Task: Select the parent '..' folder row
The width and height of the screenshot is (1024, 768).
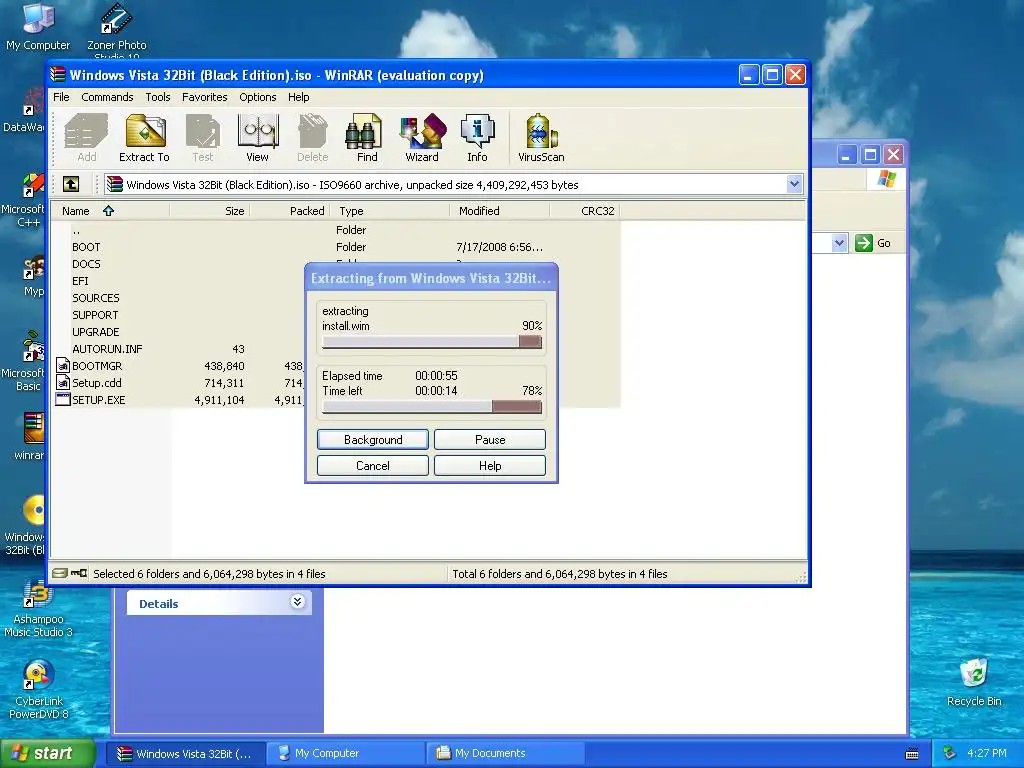Action: click(x=338, y=230)
